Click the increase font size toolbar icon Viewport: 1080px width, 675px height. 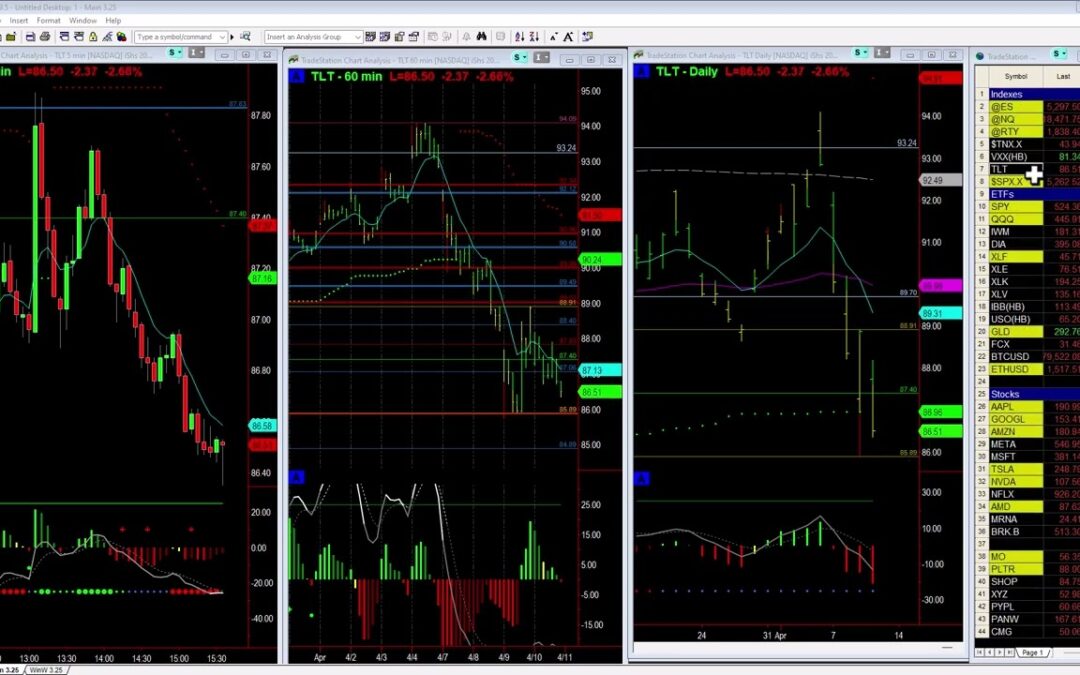567,37
